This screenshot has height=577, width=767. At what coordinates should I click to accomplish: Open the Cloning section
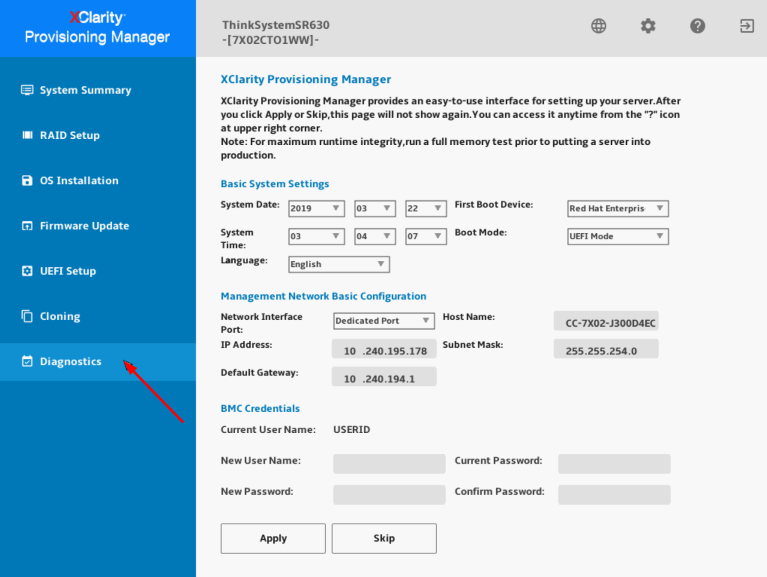98,316
